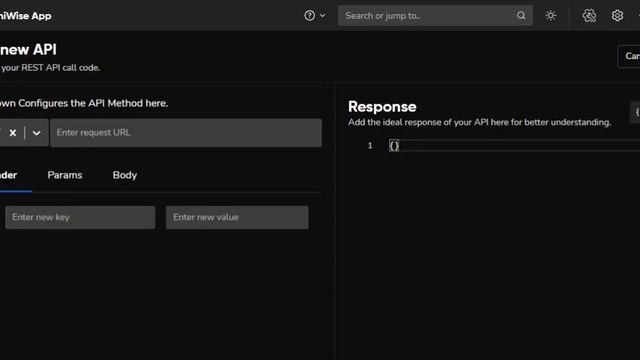
Task: Click the Cancel button at top right
Action: click(629, 56)
